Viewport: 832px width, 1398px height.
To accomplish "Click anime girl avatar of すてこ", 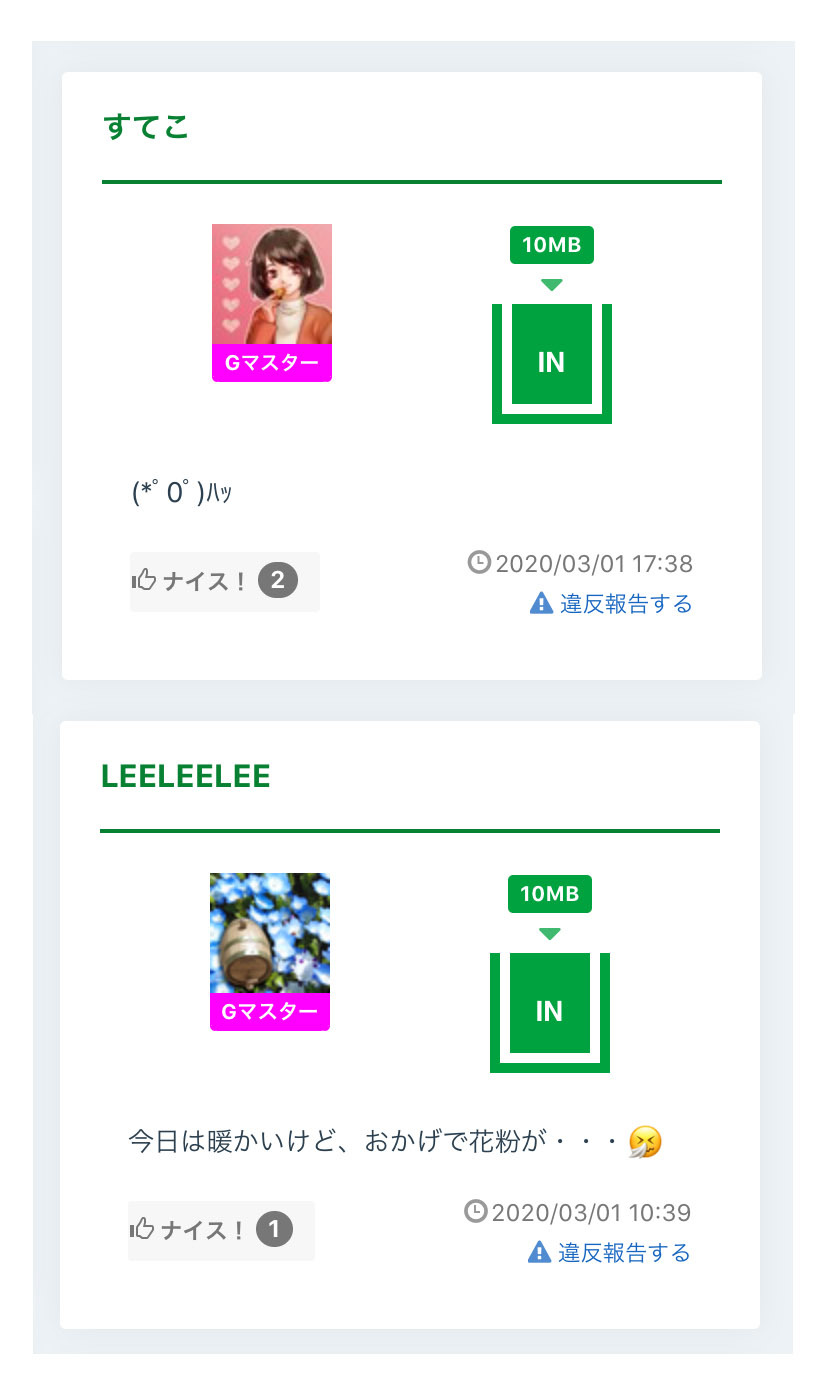I will [272, 284].
